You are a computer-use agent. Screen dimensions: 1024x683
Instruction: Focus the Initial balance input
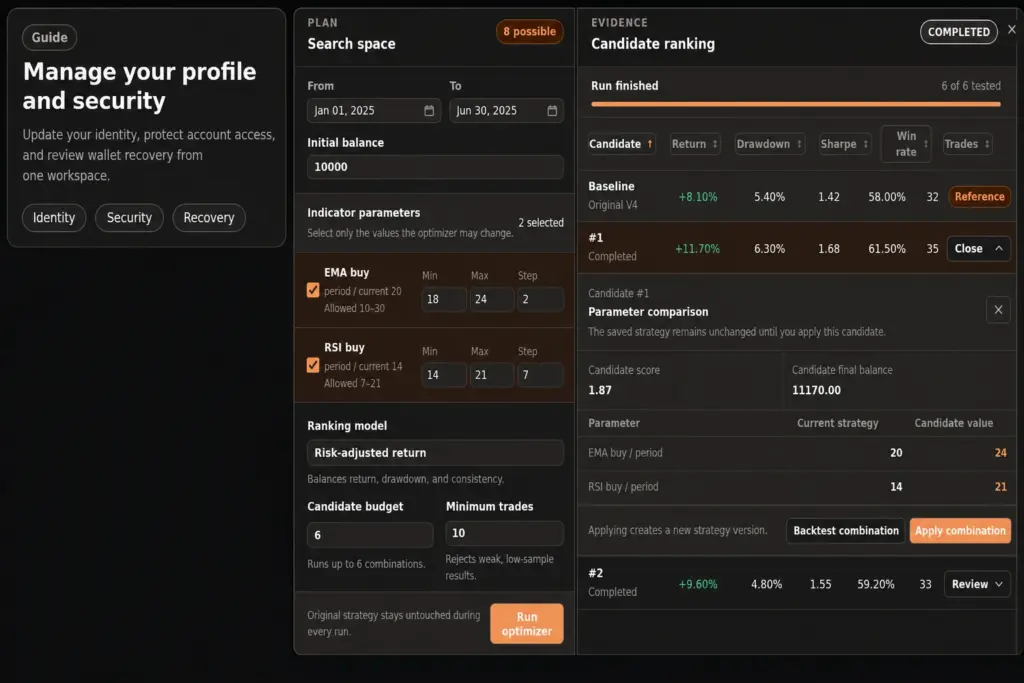click(x=435, y=167)
